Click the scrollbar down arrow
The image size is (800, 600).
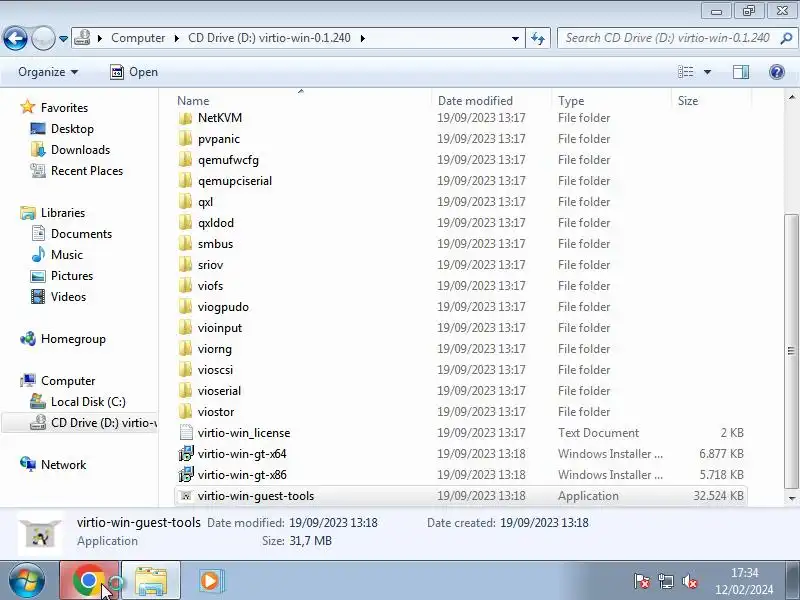pyautogui.click(x=791, y=498)
